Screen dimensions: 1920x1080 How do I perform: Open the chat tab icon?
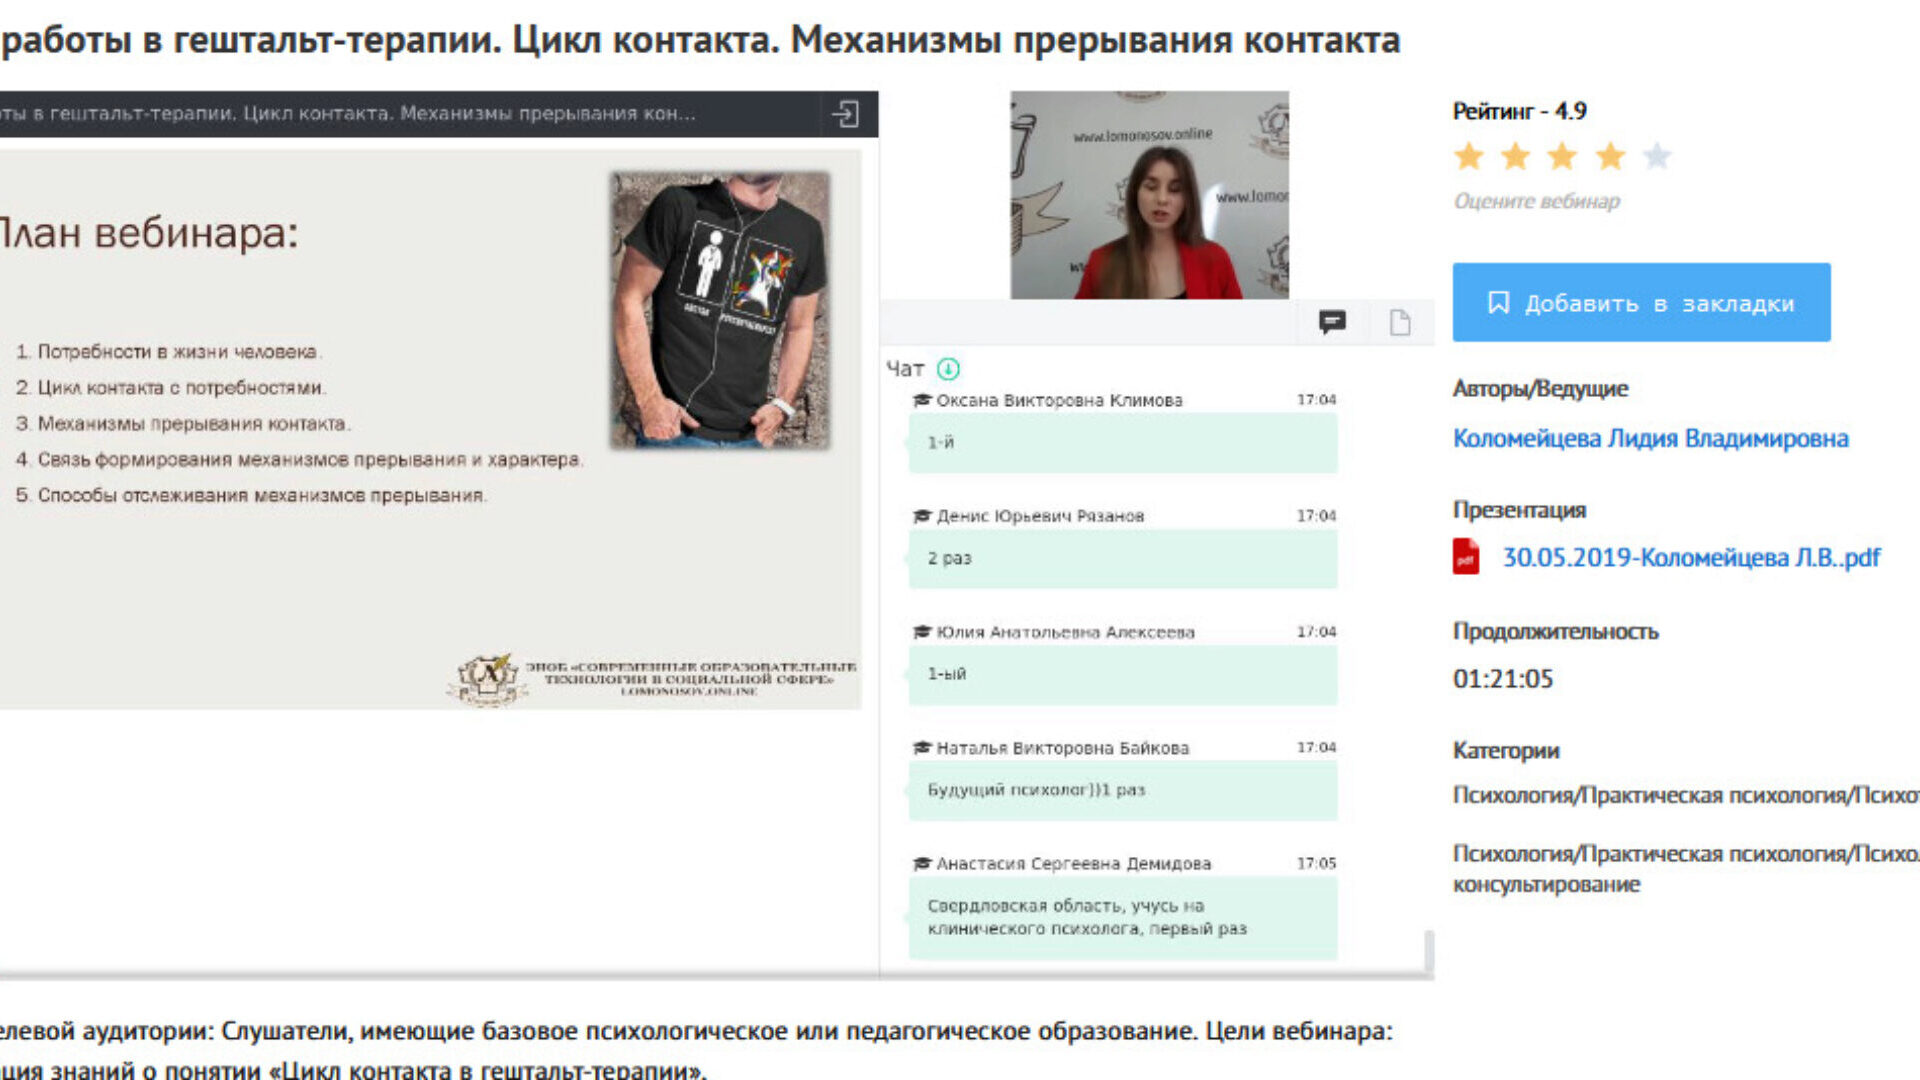click(x=1332, y=322)
